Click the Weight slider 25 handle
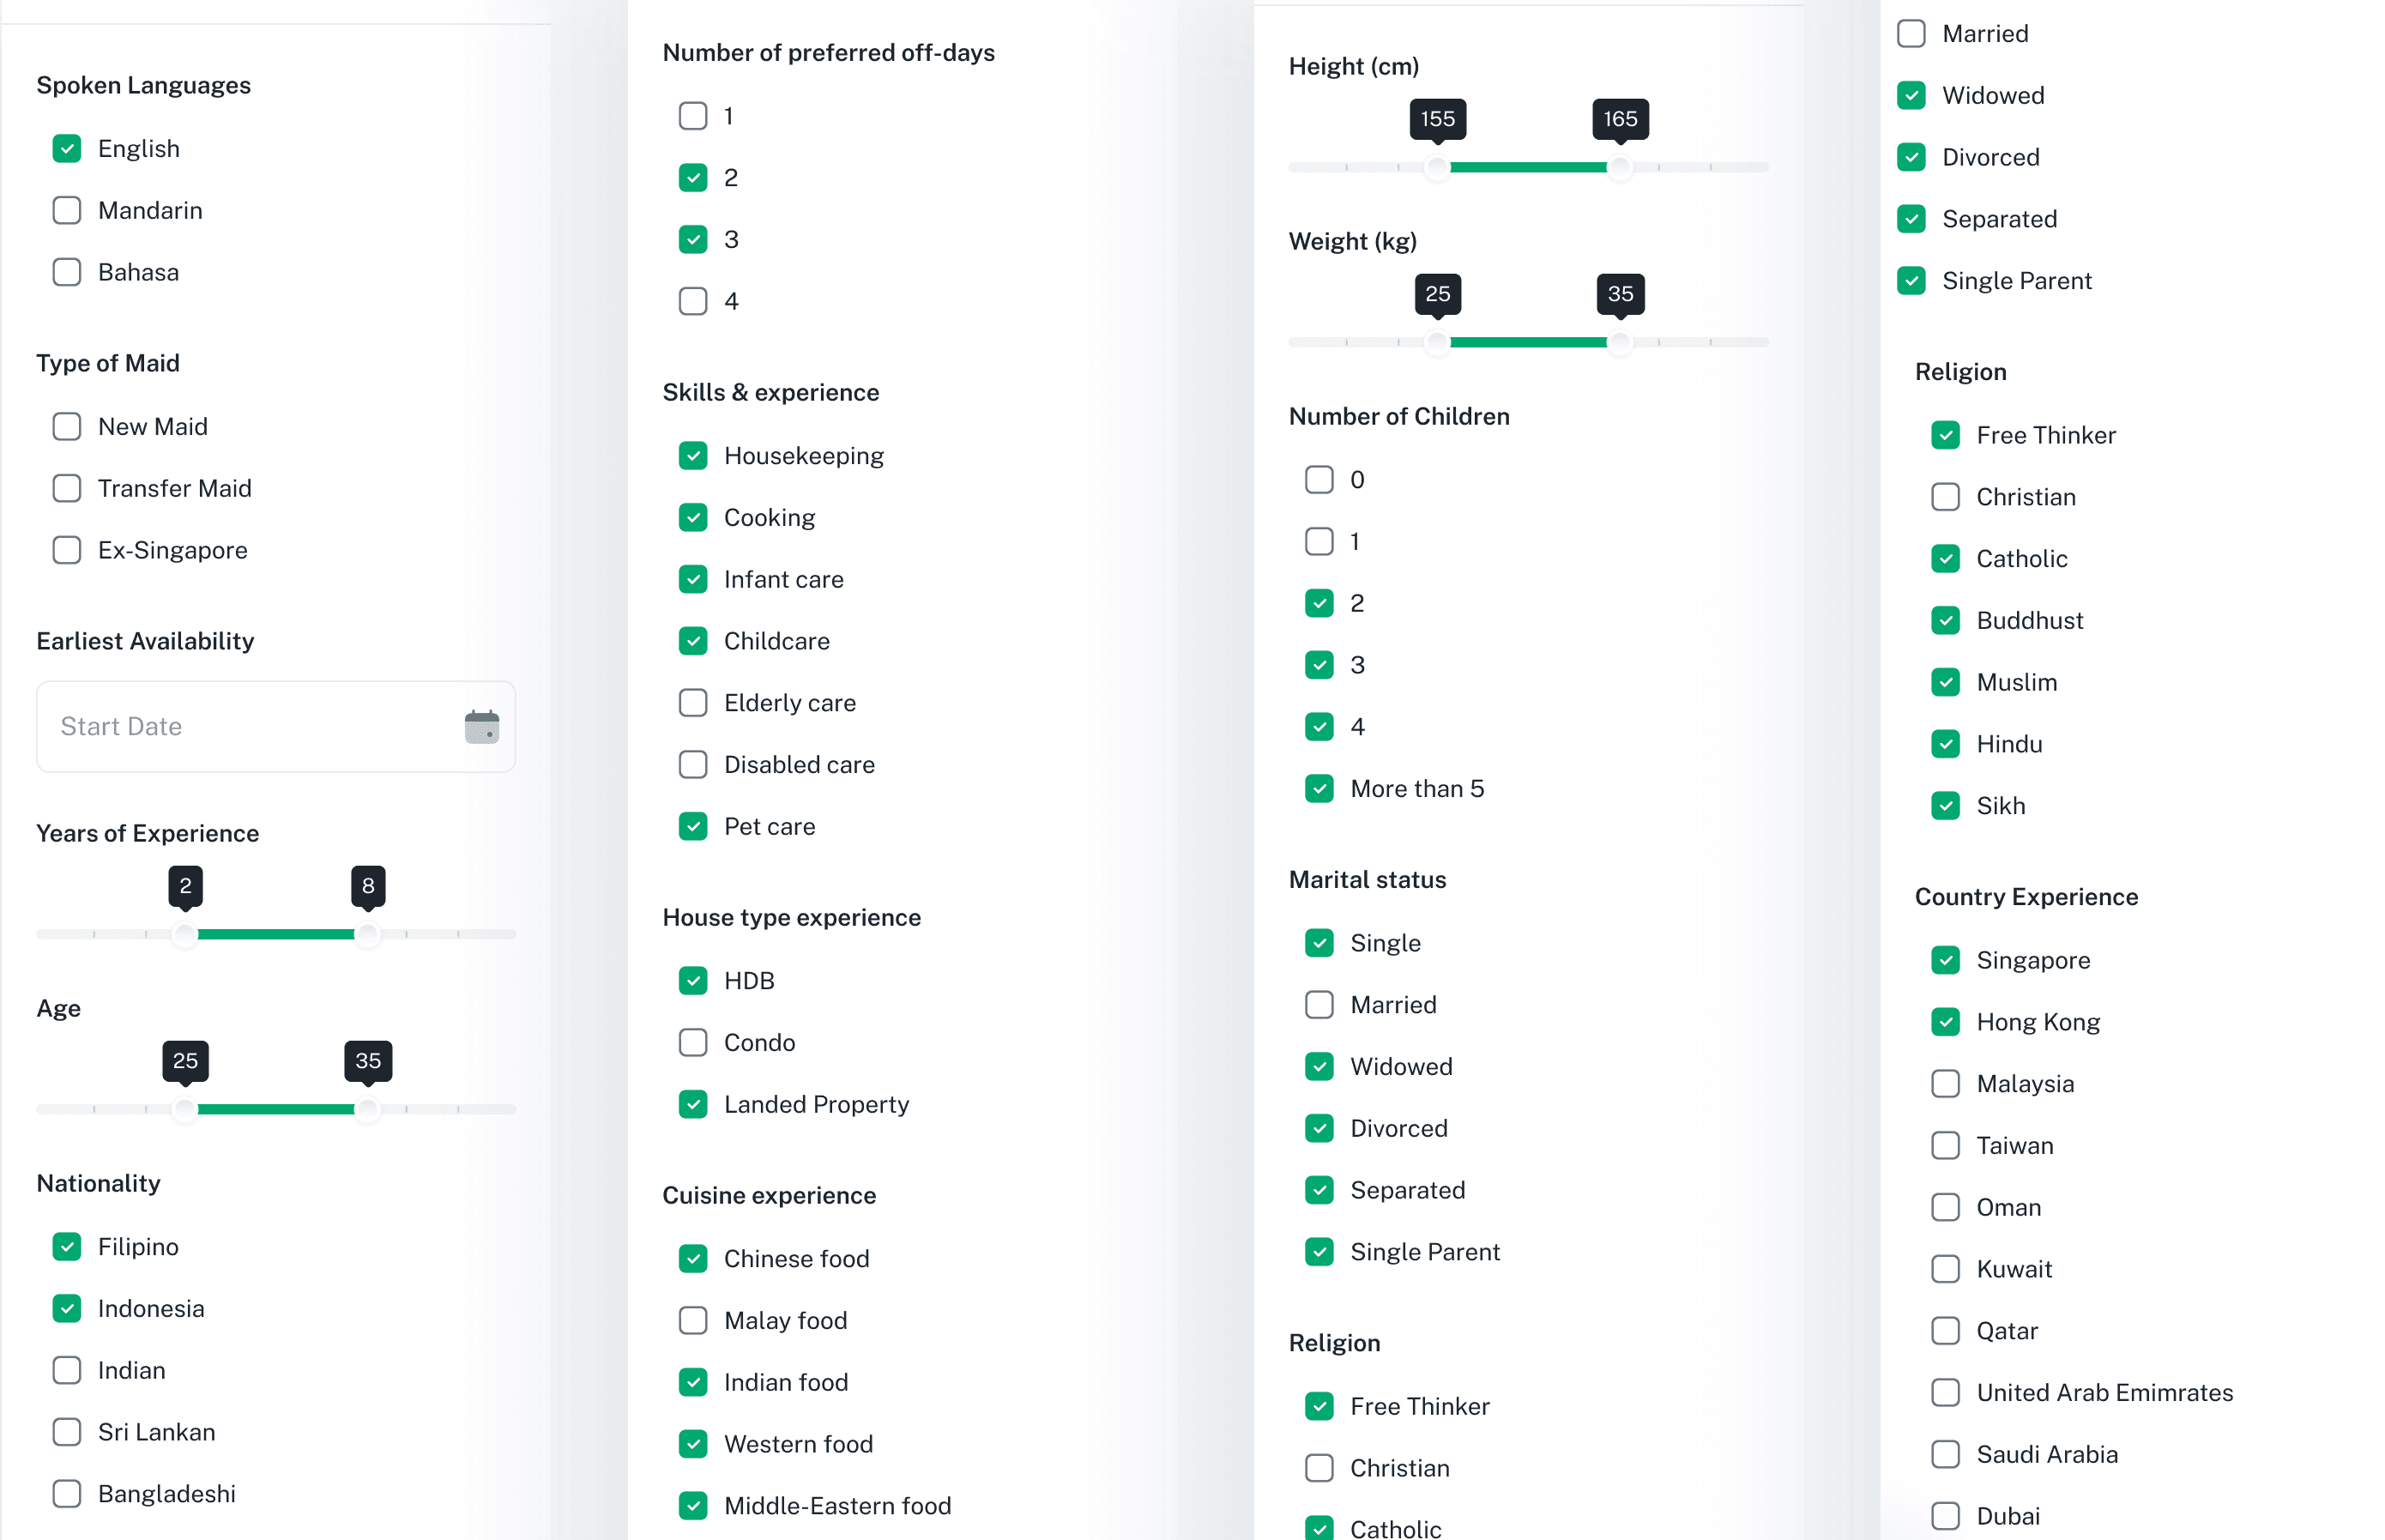This screenshot has height=1540, width=2385. click(x=1436, y=343)
